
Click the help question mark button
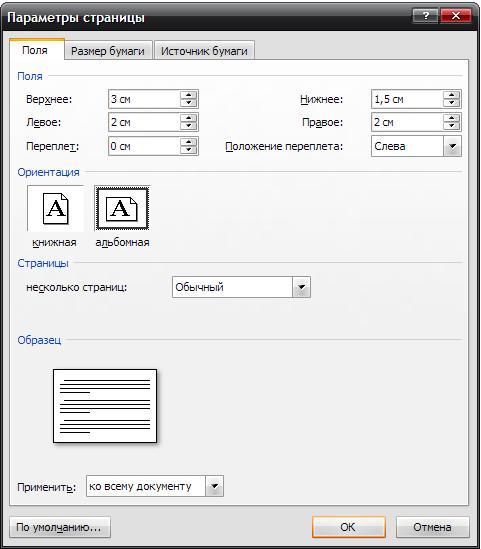pos(425,16)
